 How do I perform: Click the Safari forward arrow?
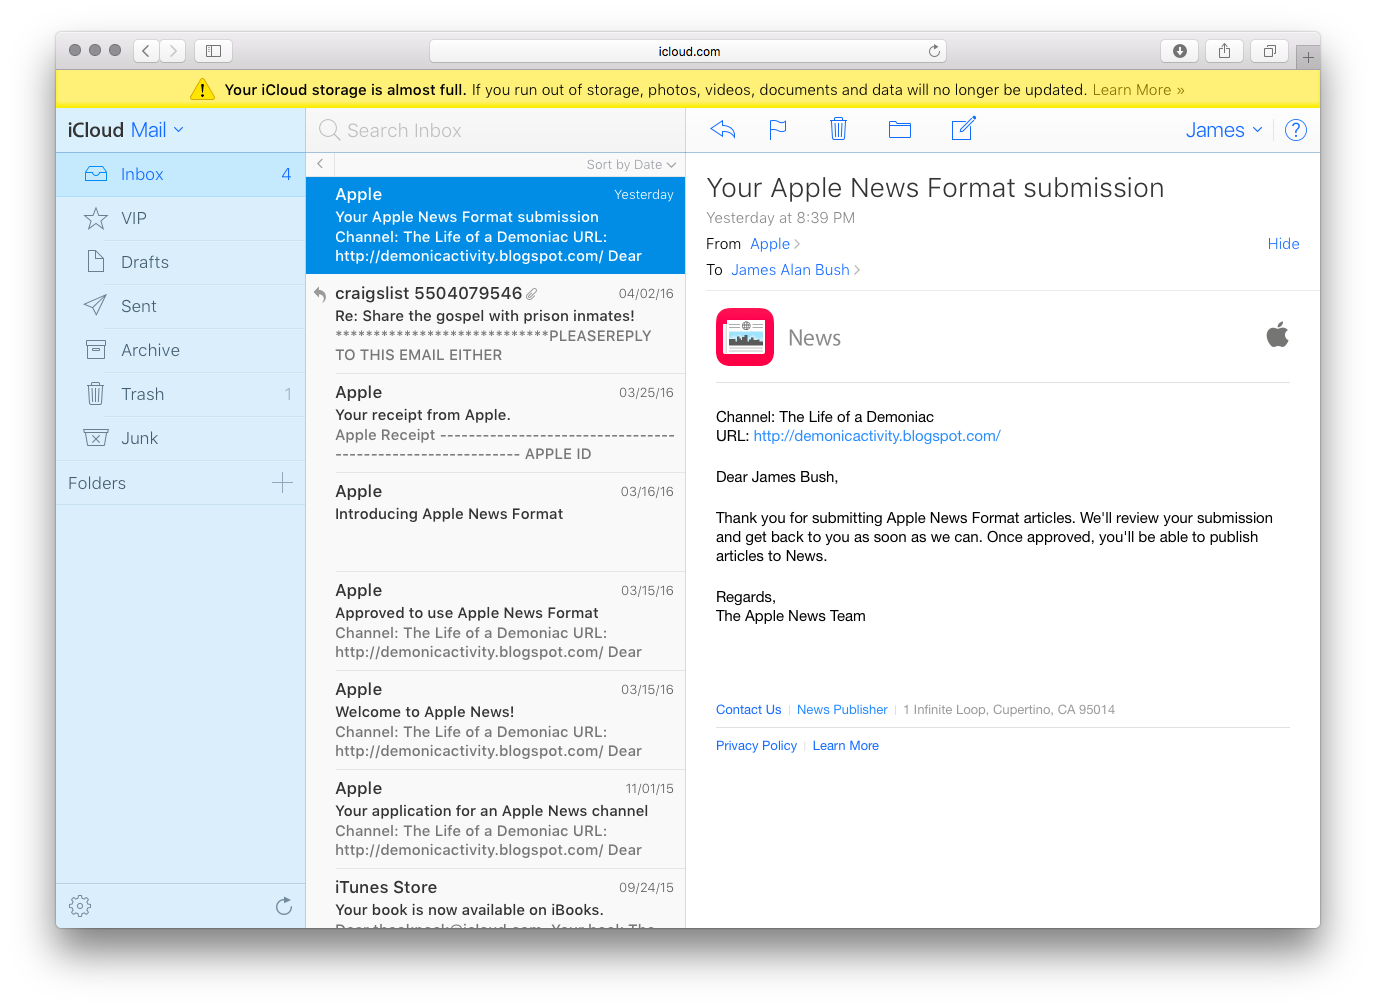coord(173,50)
